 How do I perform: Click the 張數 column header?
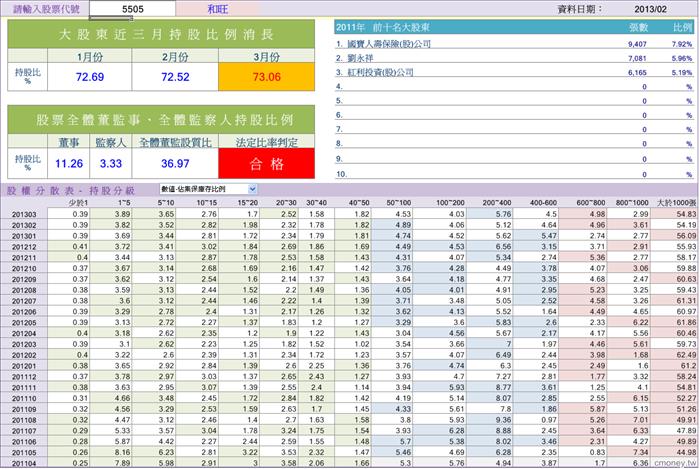click(638, 27)
